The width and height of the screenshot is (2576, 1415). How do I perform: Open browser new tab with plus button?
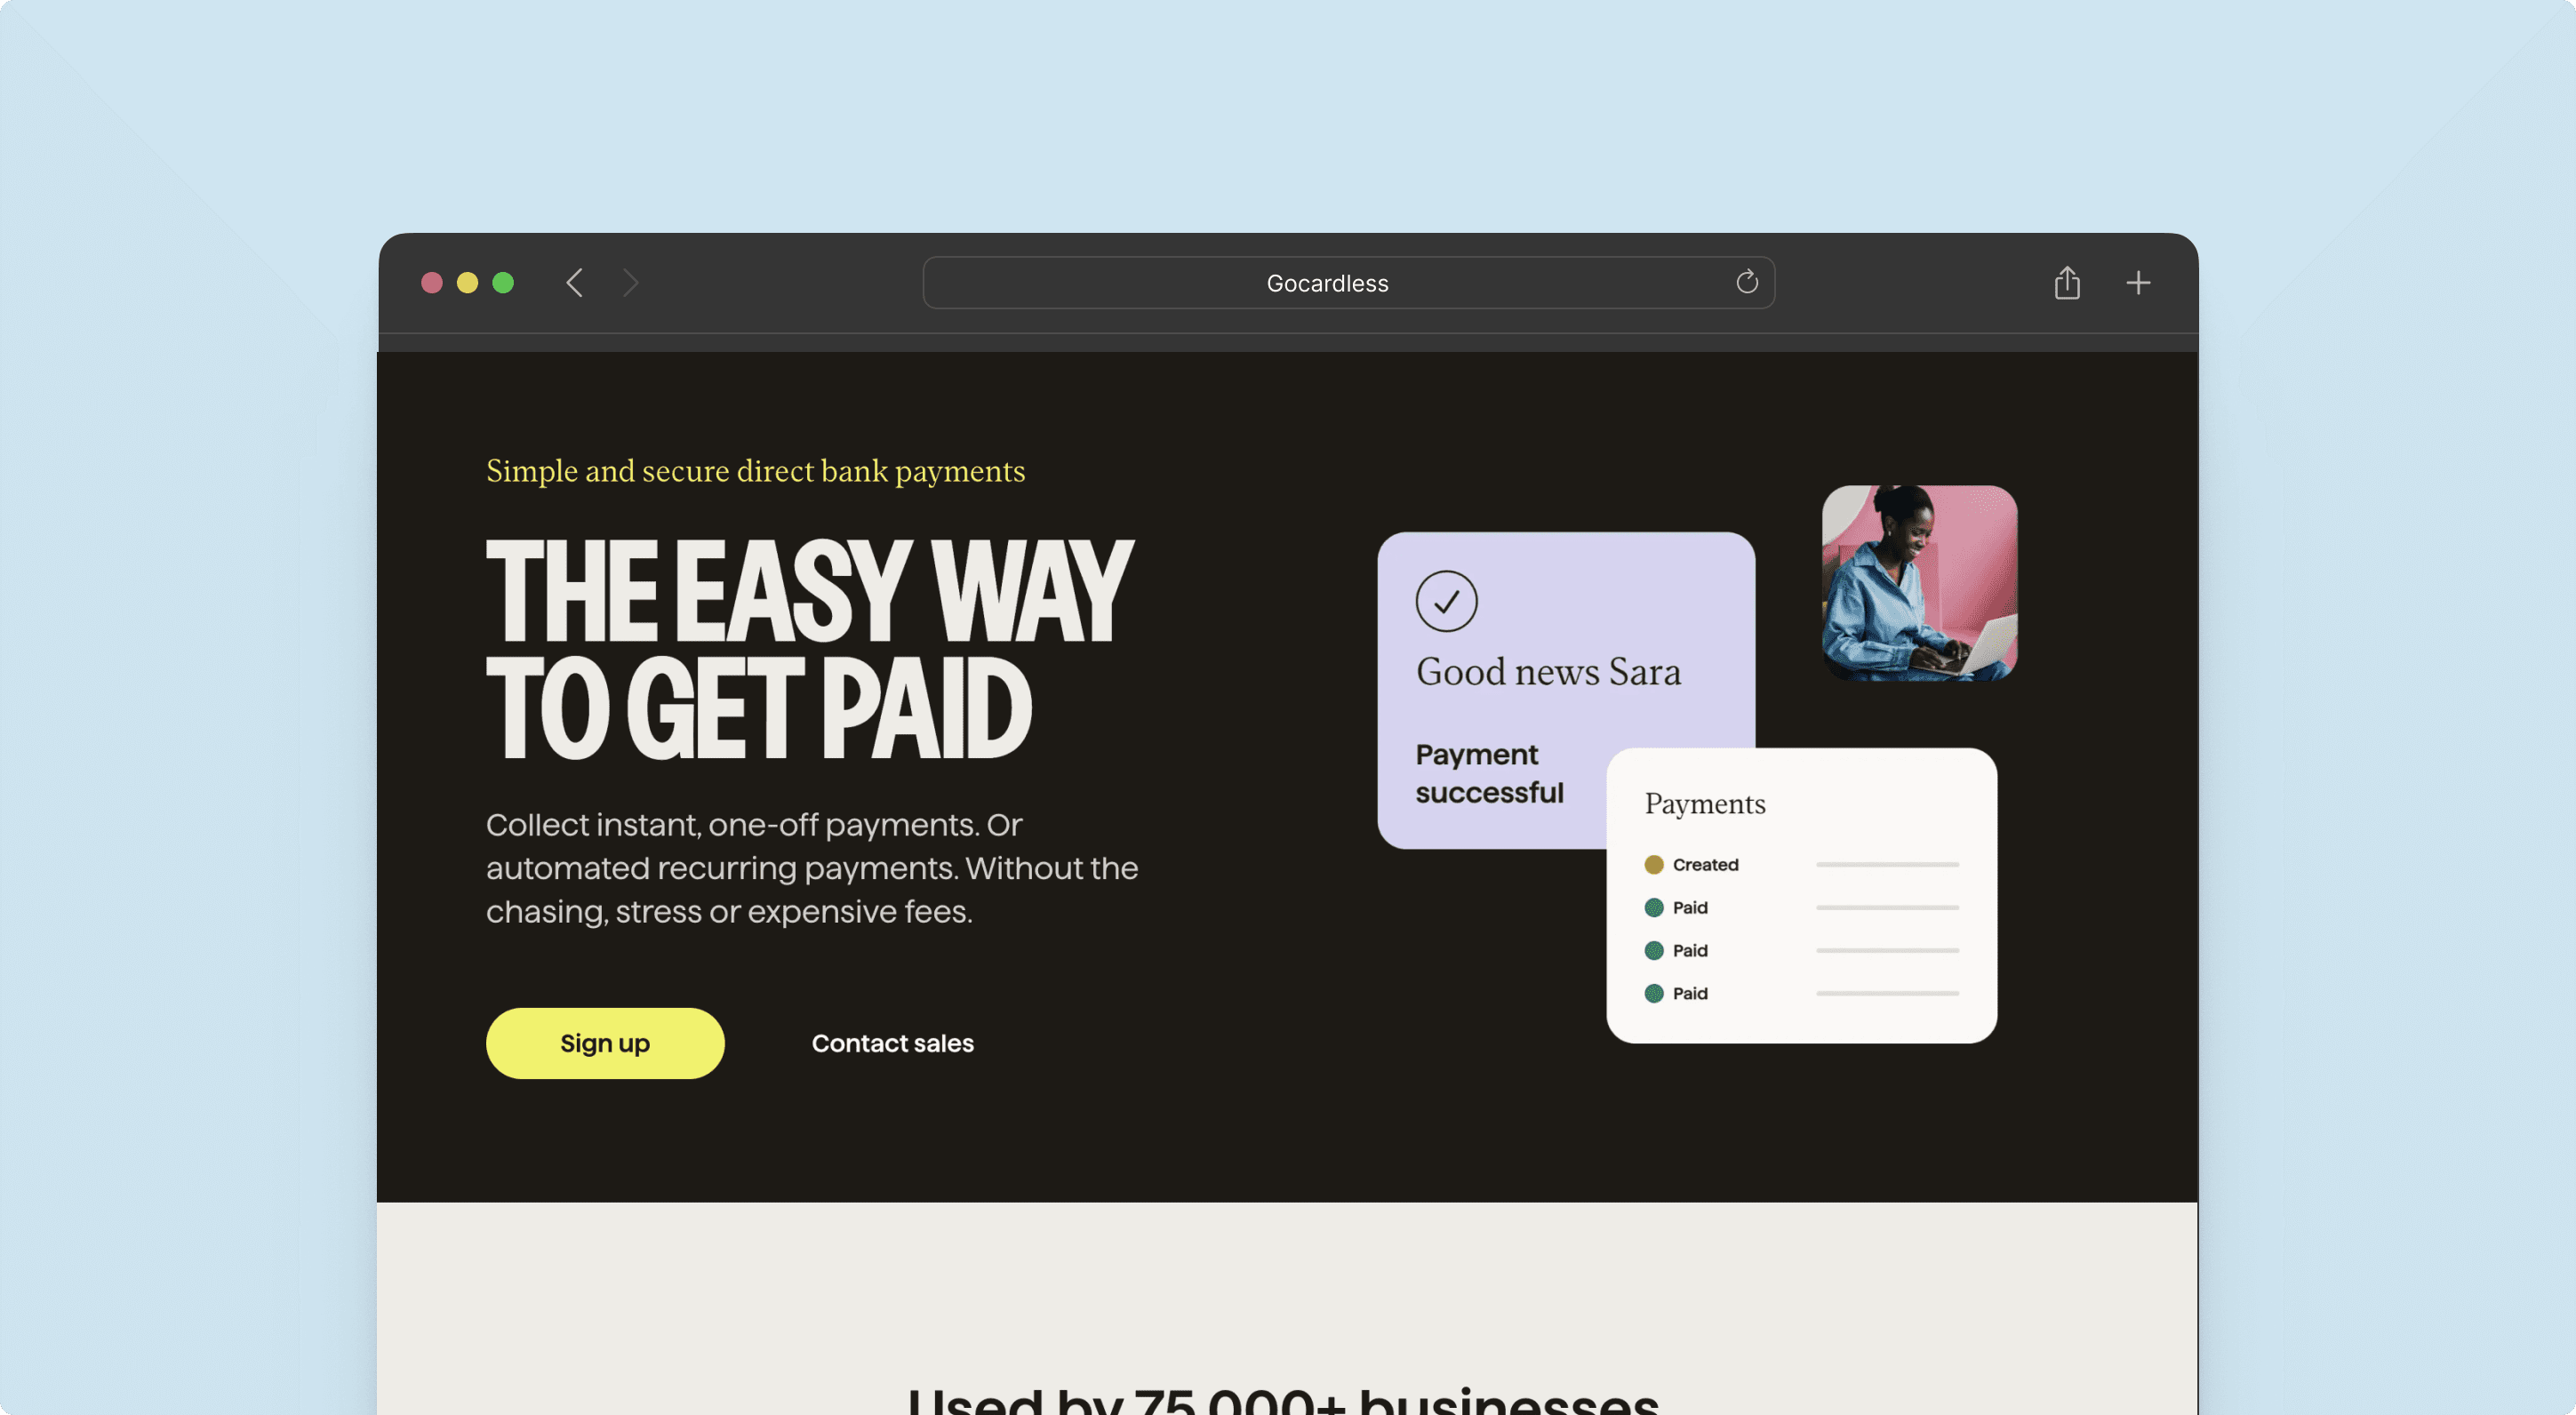pos(2139,283)
